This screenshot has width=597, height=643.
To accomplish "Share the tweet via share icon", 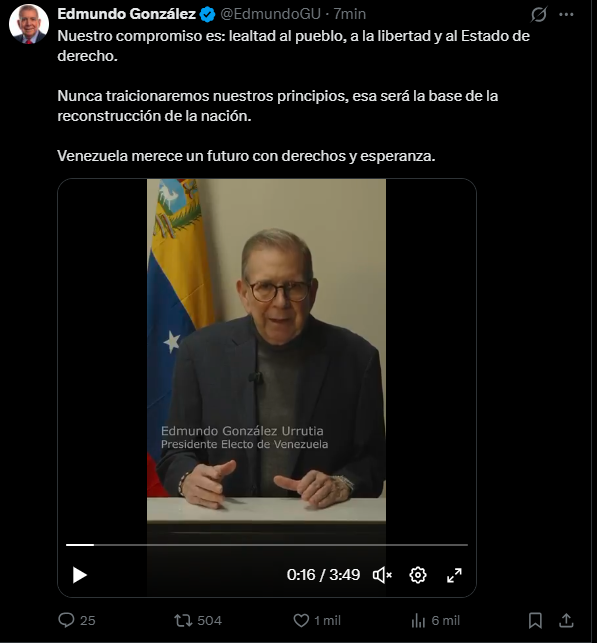I will point(566,620).
